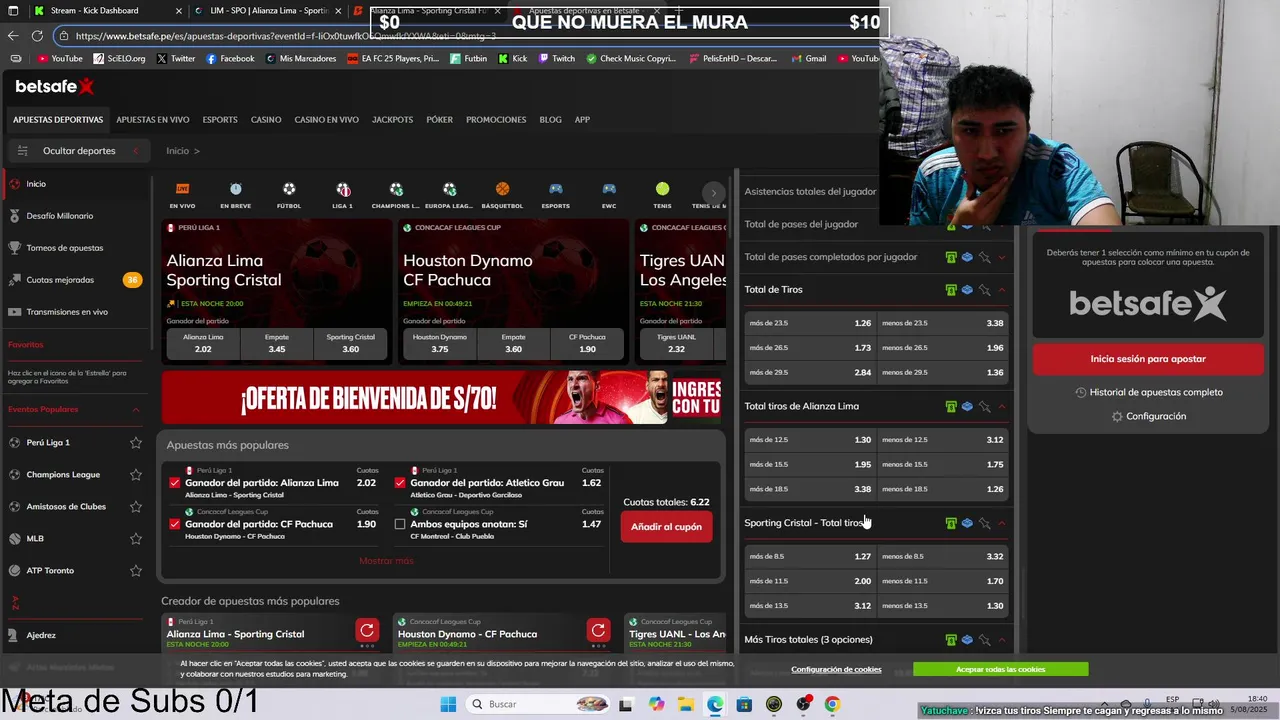The image size is (1280, 720).
Task: Click the Windows taskbar Buscar field
Action: 538,704
